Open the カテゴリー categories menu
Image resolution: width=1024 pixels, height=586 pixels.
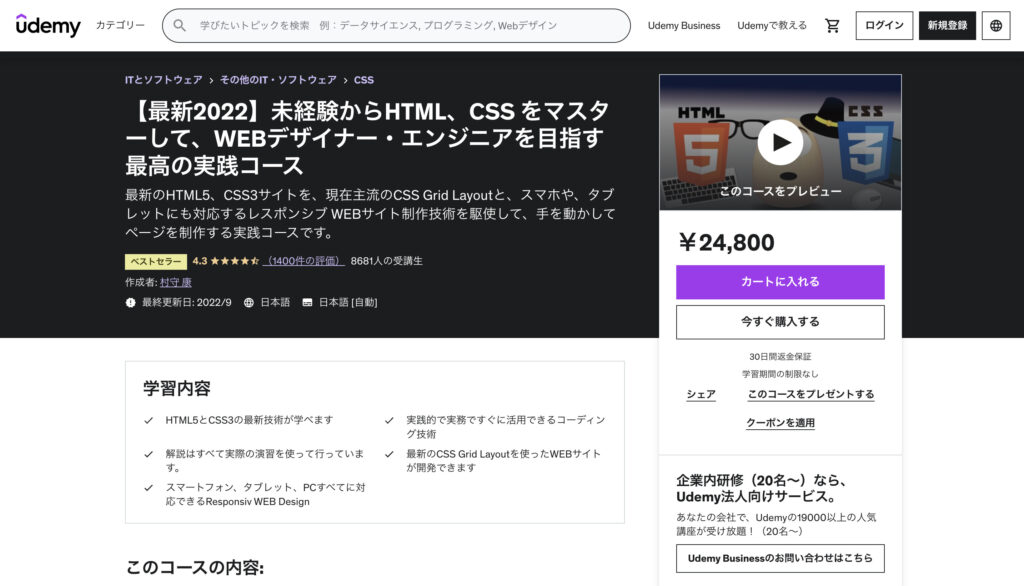(120, 25)
